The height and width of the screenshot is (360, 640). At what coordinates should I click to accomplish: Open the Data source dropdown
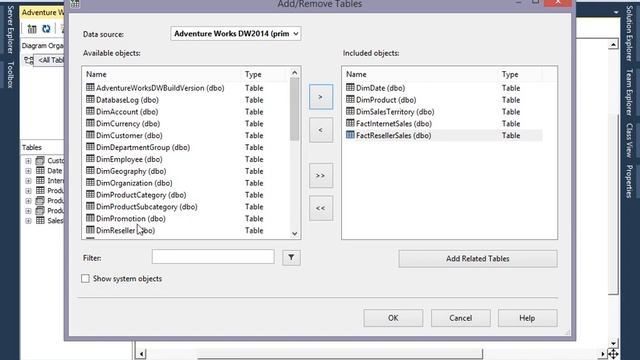tap(236, 33)
